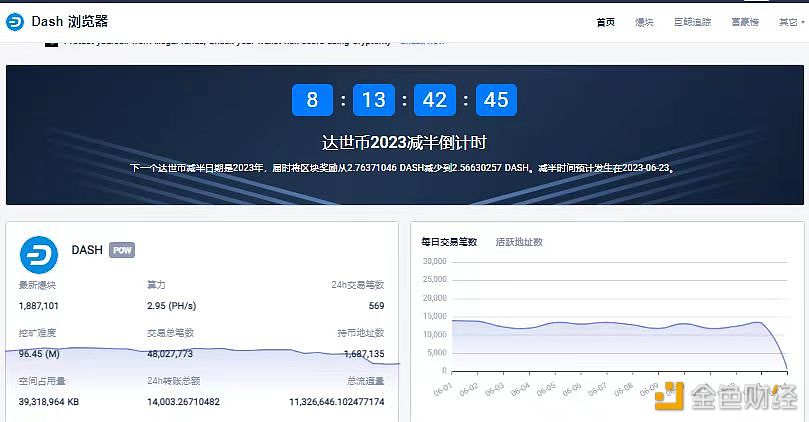The image size is (809, 422).
Task: Click the 持币地址数 label
Action: tap(361, 333)
